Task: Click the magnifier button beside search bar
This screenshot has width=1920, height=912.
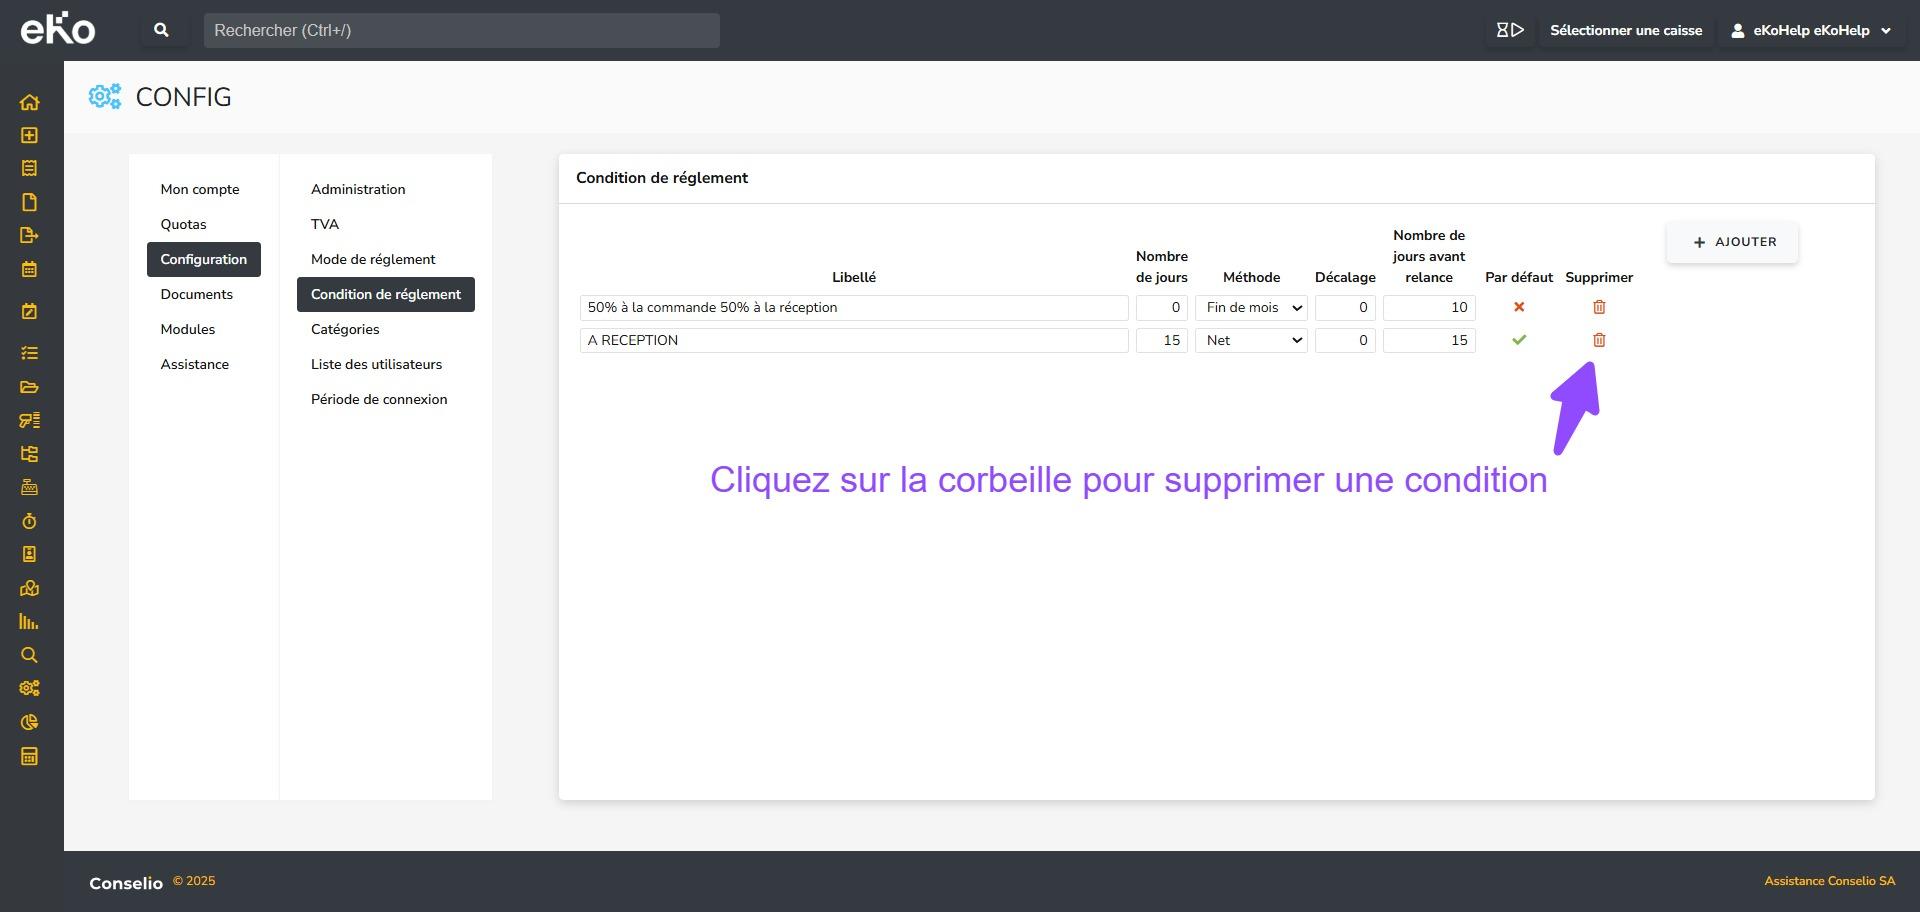Action: (161, 30)
